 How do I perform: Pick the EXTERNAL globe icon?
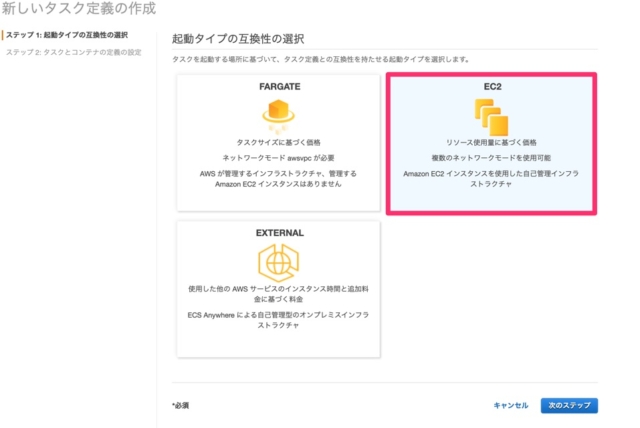click(x=278, y=263)
